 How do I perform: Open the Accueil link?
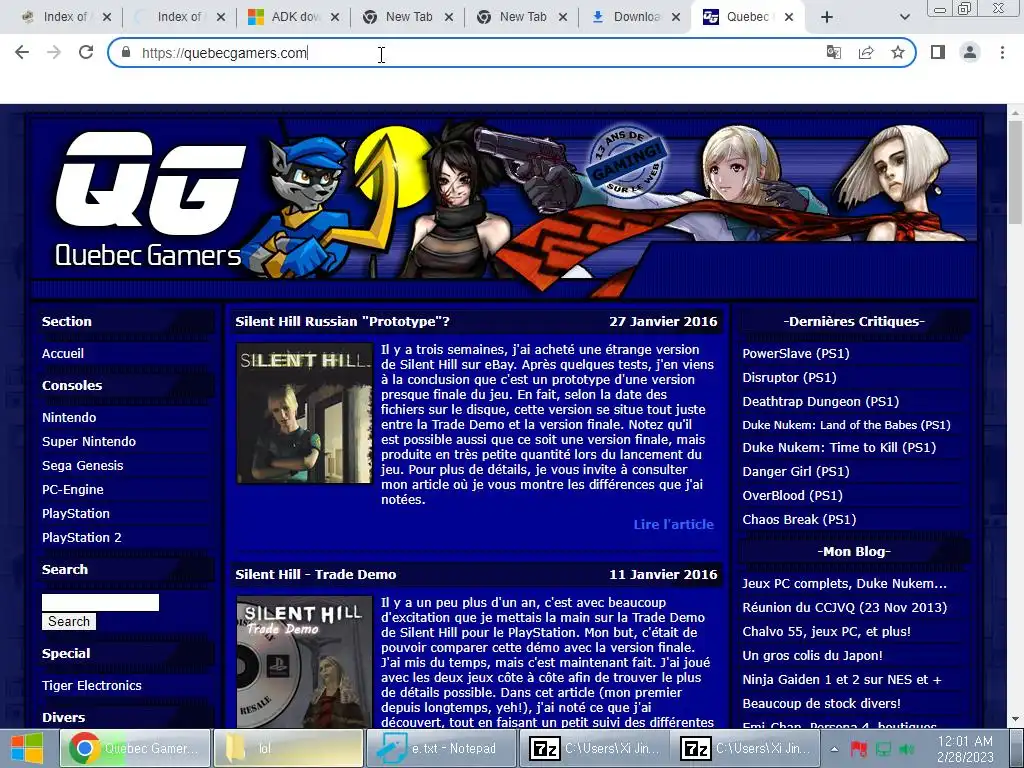click(63, 353)
